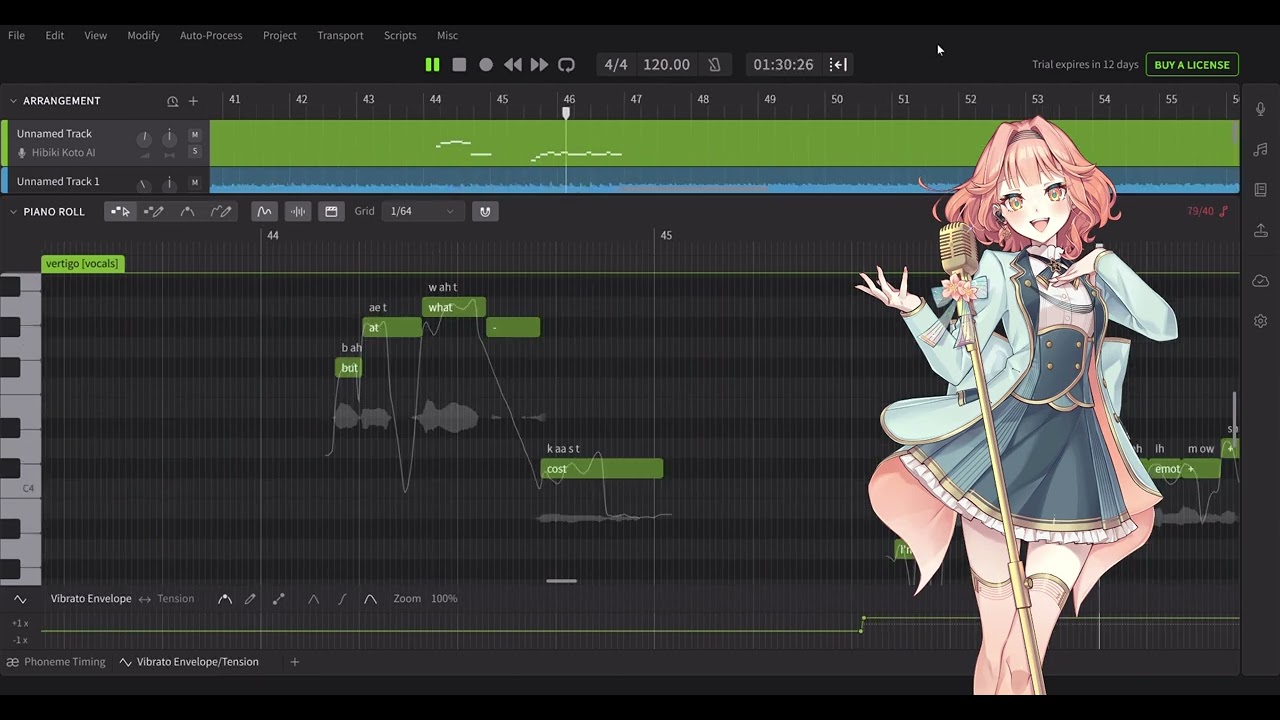
Task: Swap parameters with the double-arrow icon
Action: click(x=144, y=599)
